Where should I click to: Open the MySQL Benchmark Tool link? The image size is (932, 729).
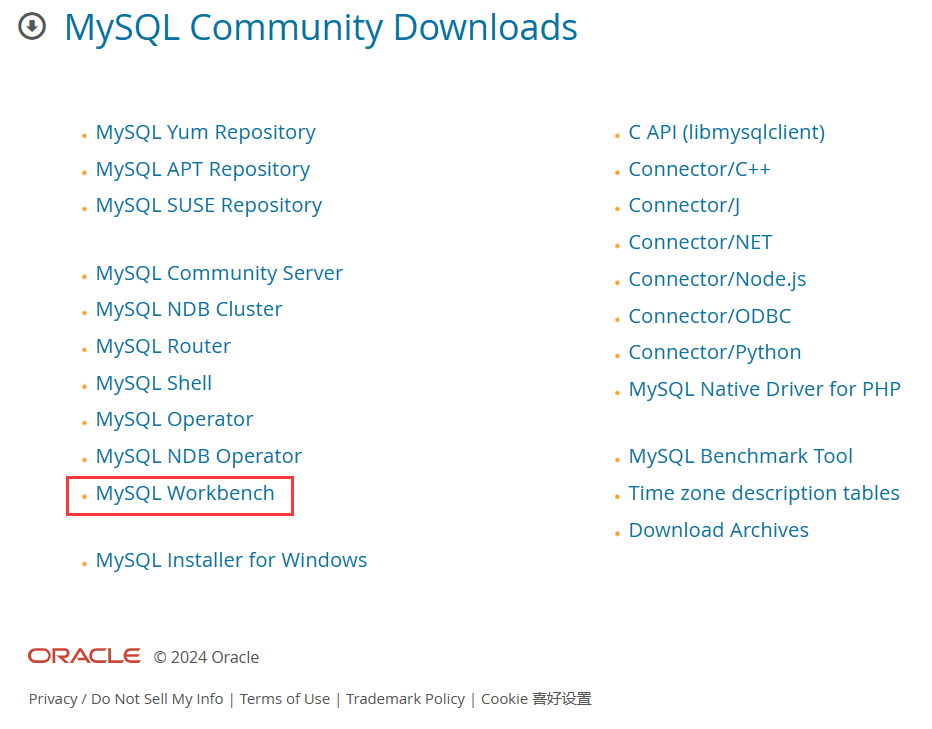tap(741, 457)
